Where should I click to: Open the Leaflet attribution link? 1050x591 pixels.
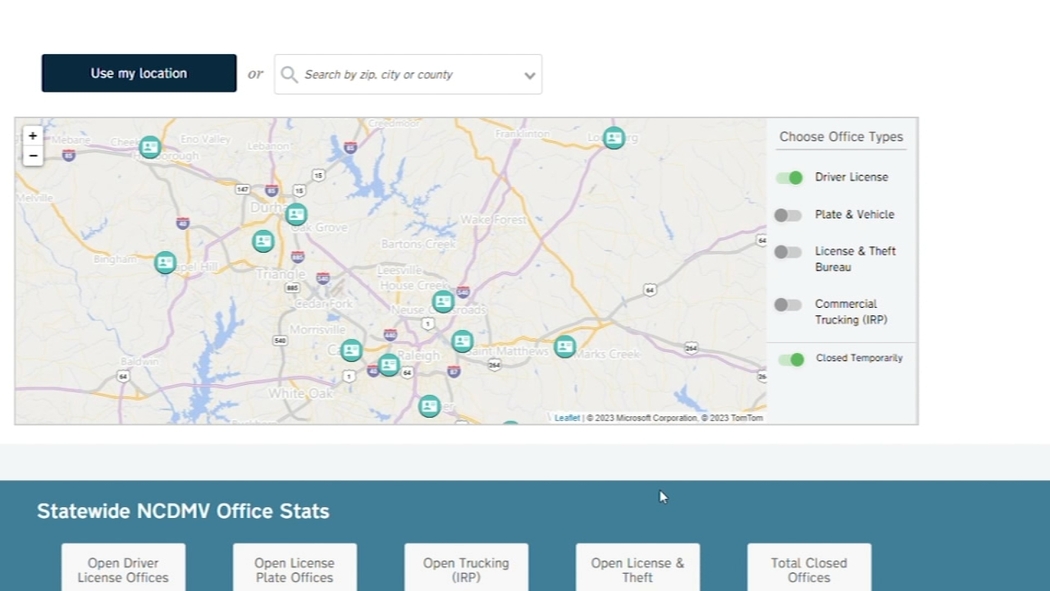pos(567,418)
